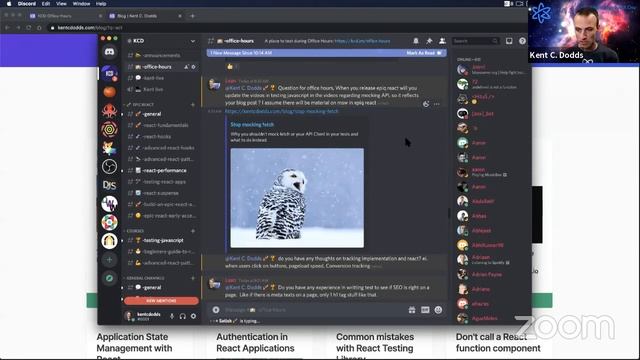640x360 pixels.
Task: Open the Edit menu
Action: point(46,4)
